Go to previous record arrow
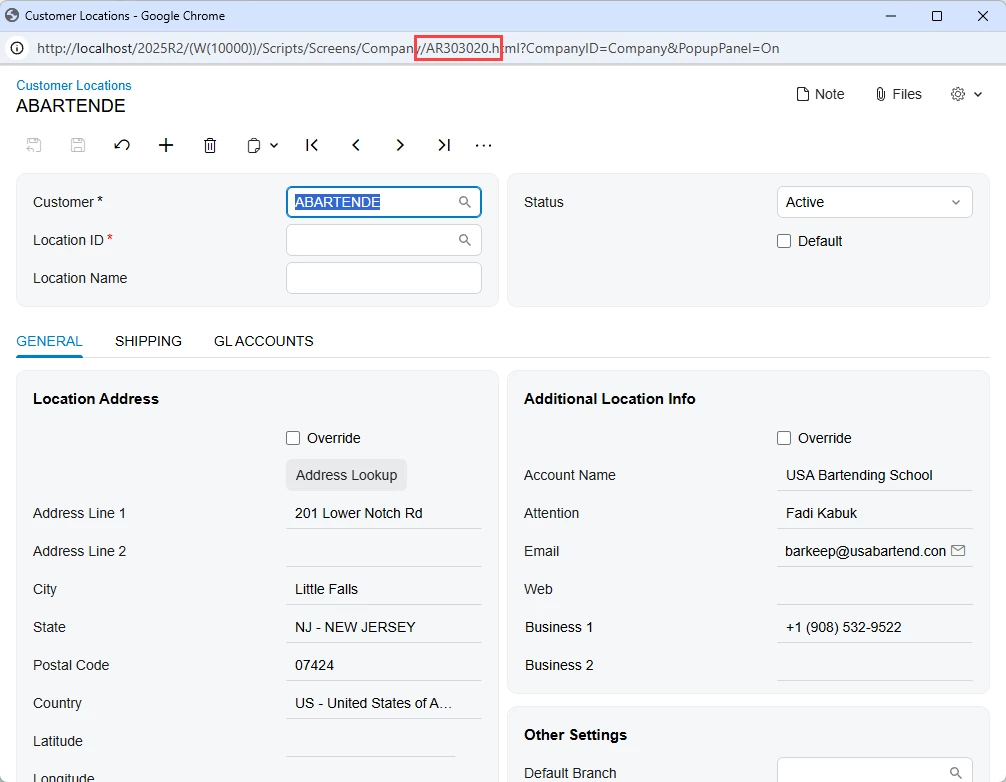Viewport: 1006px width, 782px height. coord(356,145)
